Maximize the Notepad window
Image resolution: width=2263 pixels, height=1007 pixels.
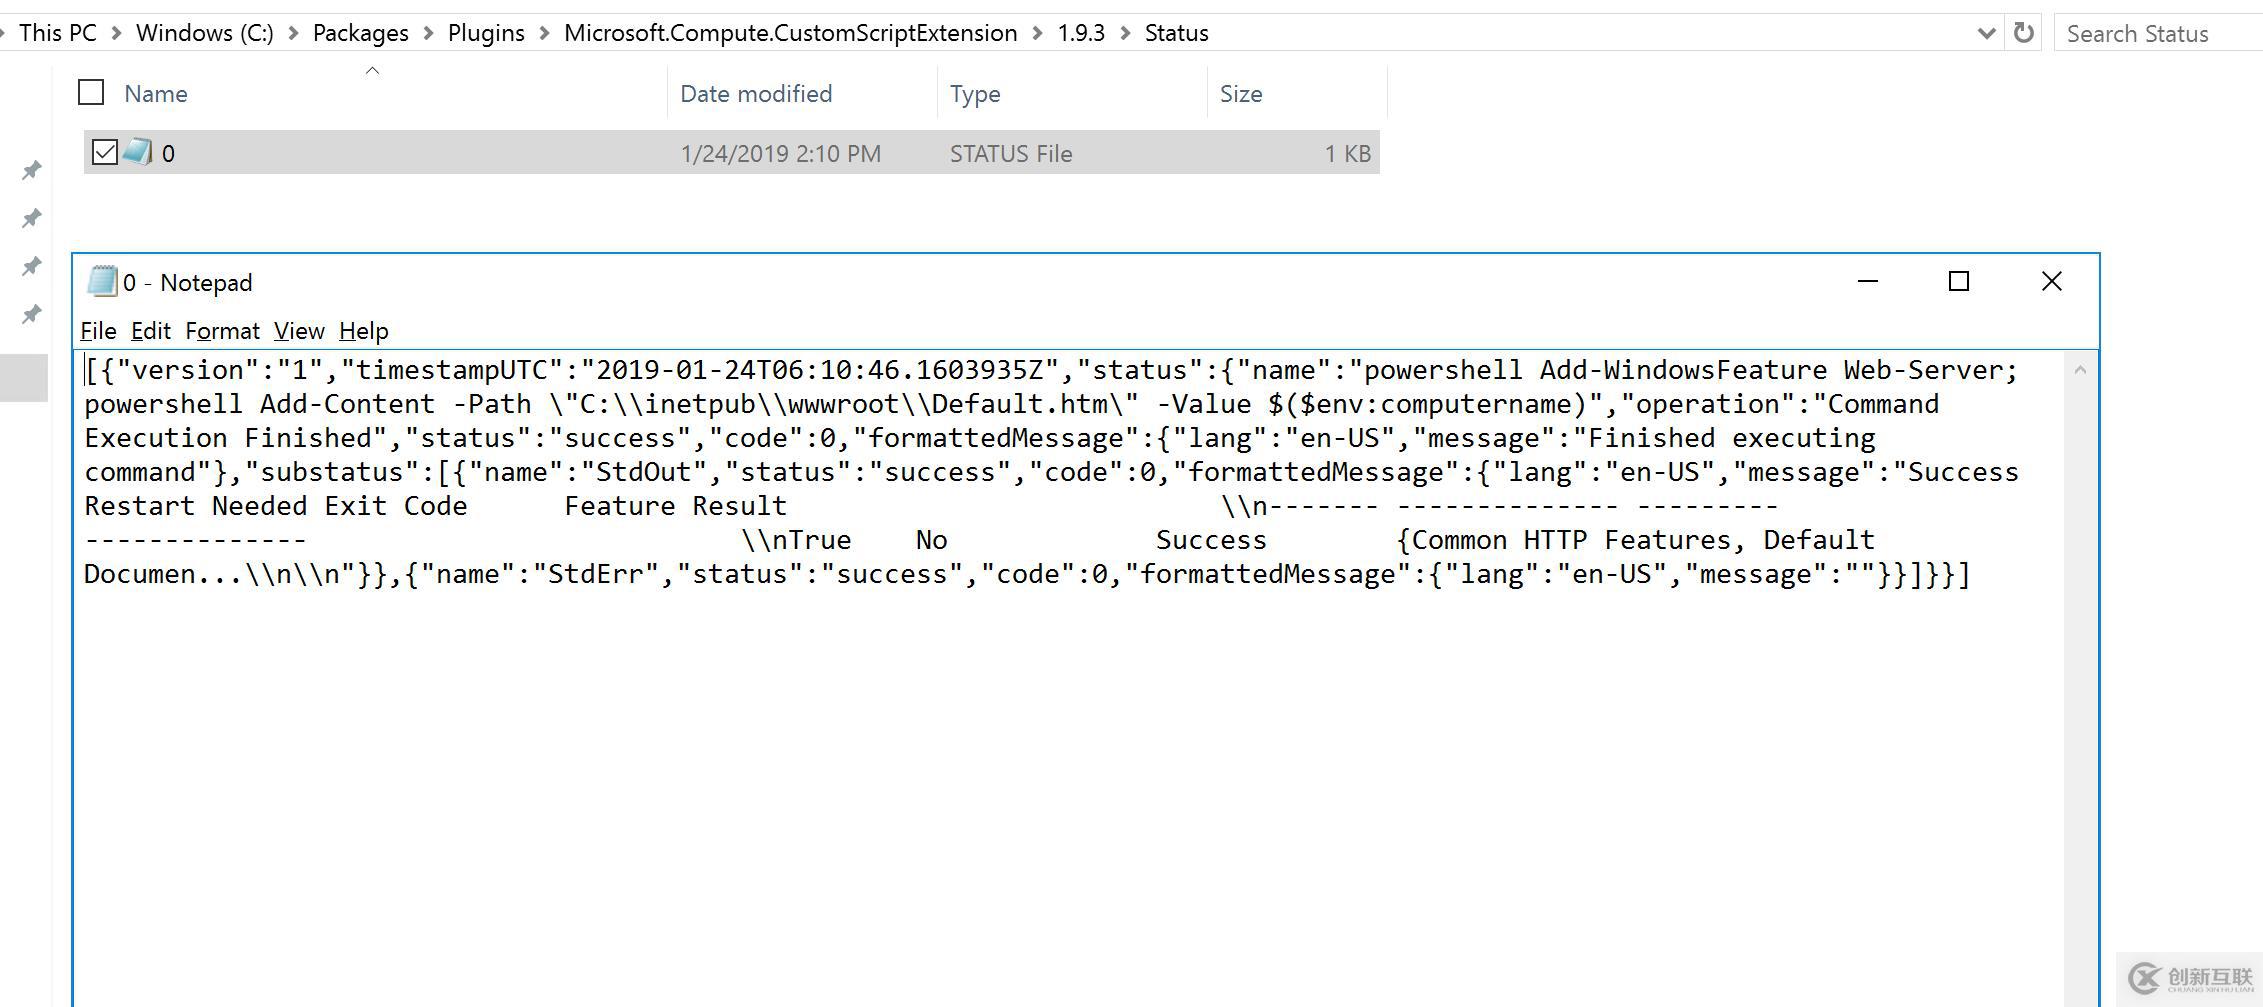tap(1959, 282)
